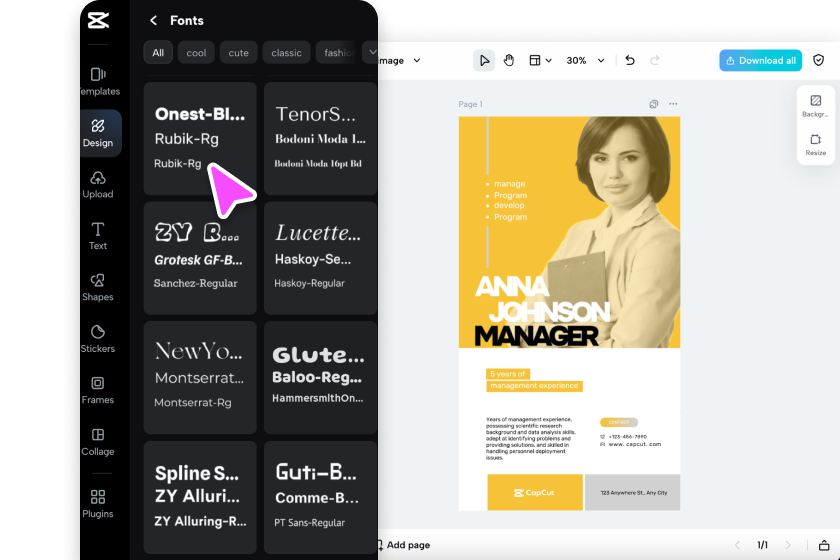Choose the Guti-B / Comme / PT Sans font set
This screenshot has width=840, height=560.
pyautogui.click(x=320, y=497)
